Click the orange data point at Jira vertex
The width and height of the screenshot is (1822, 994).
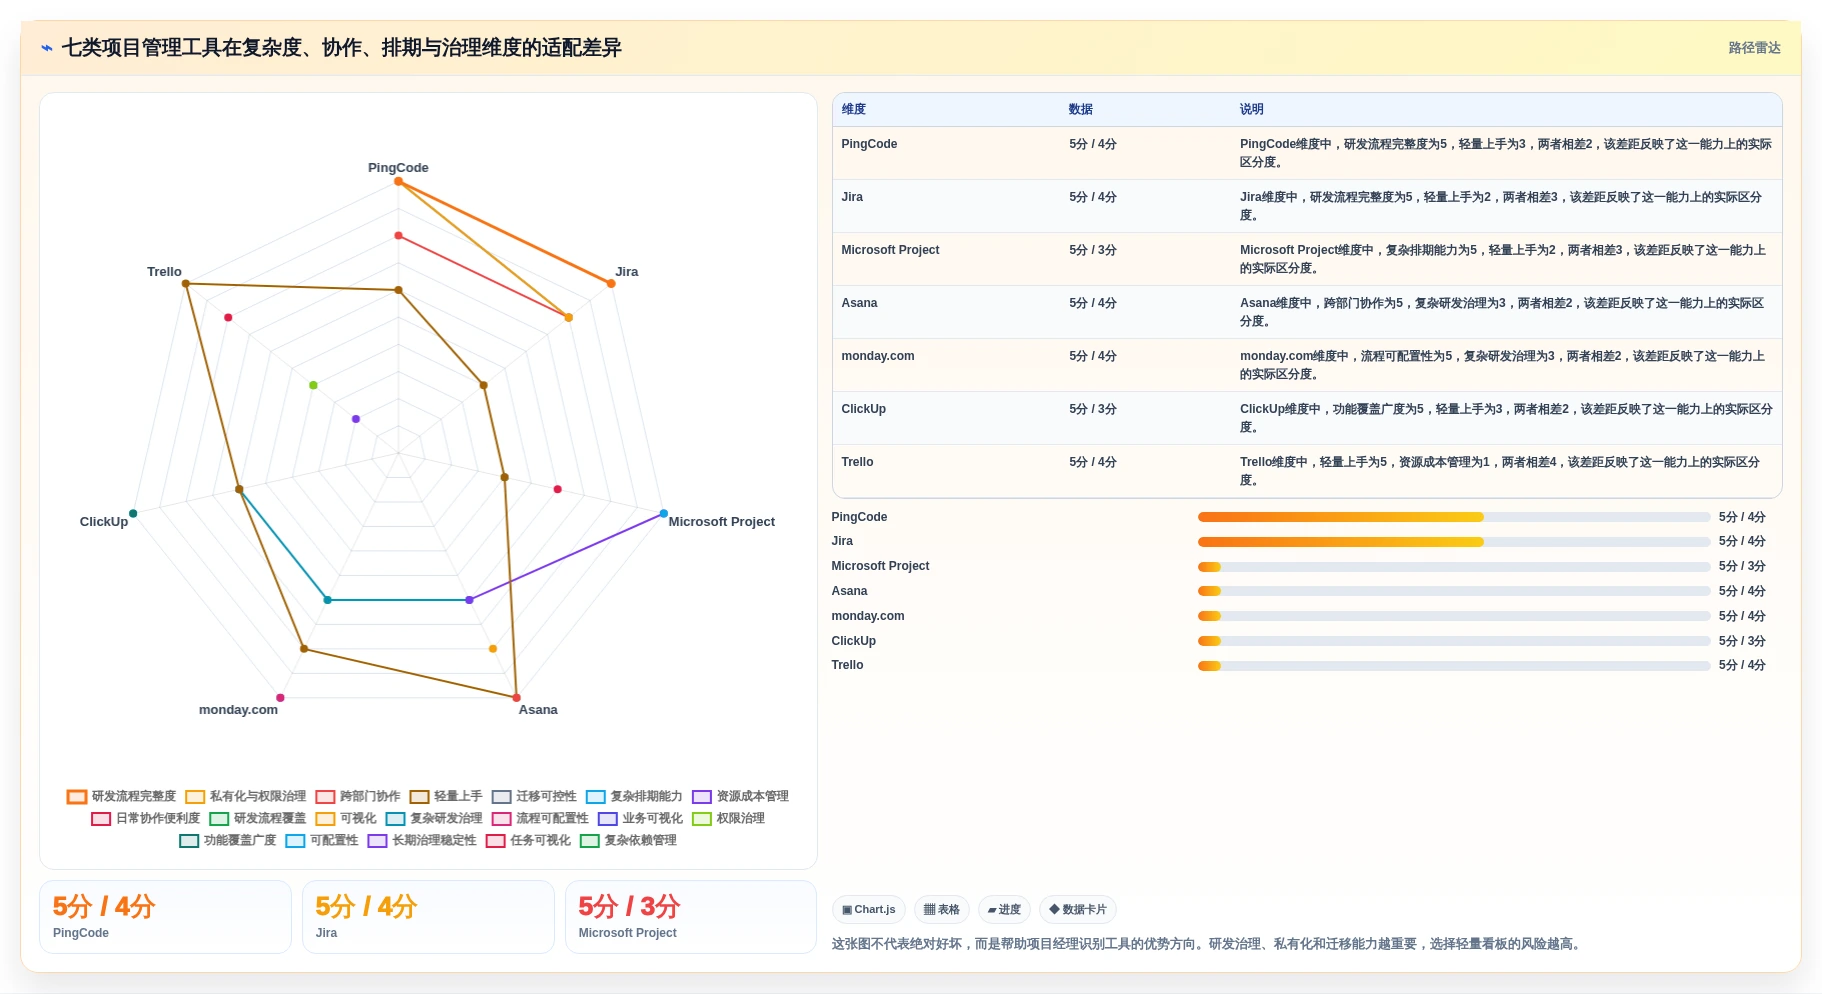tap(611, 284)
